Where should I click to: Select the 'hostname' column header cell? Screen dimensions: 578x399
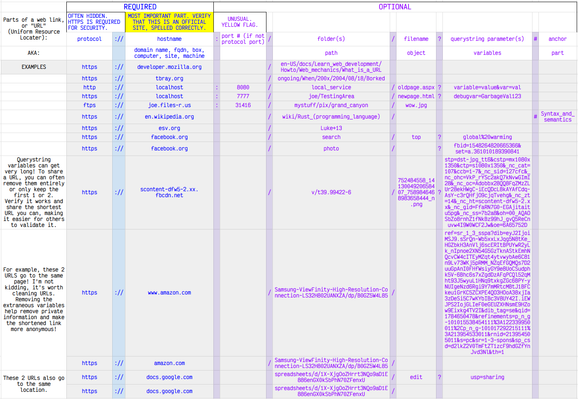[x=169, y=39]
